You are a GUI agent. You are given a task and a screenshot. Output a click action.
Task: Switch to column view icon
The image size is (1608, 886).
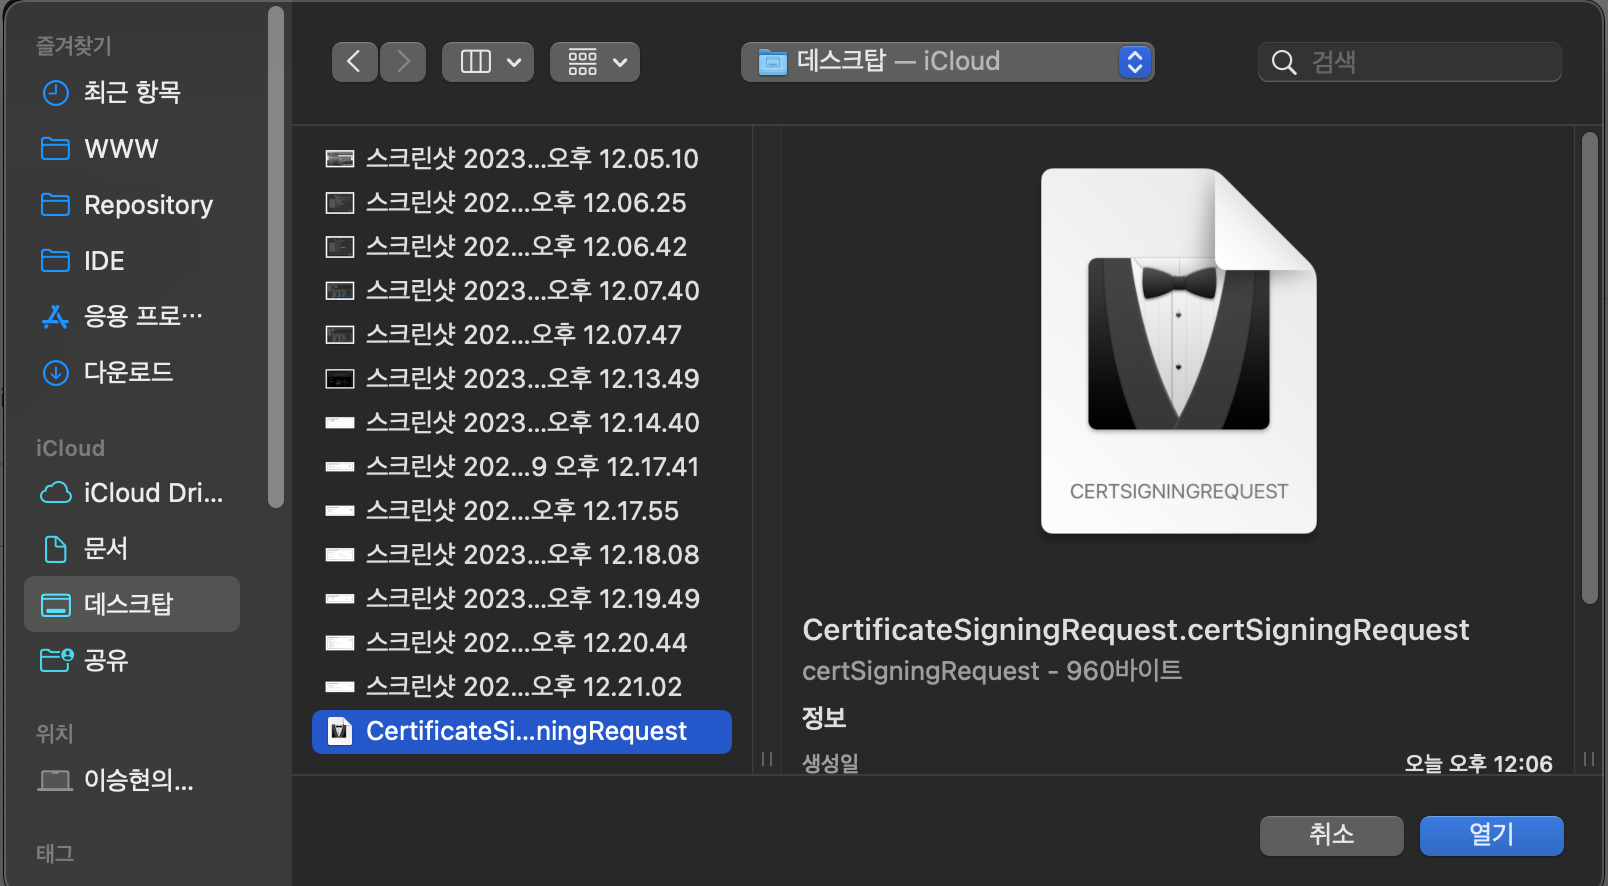point(475,62)
